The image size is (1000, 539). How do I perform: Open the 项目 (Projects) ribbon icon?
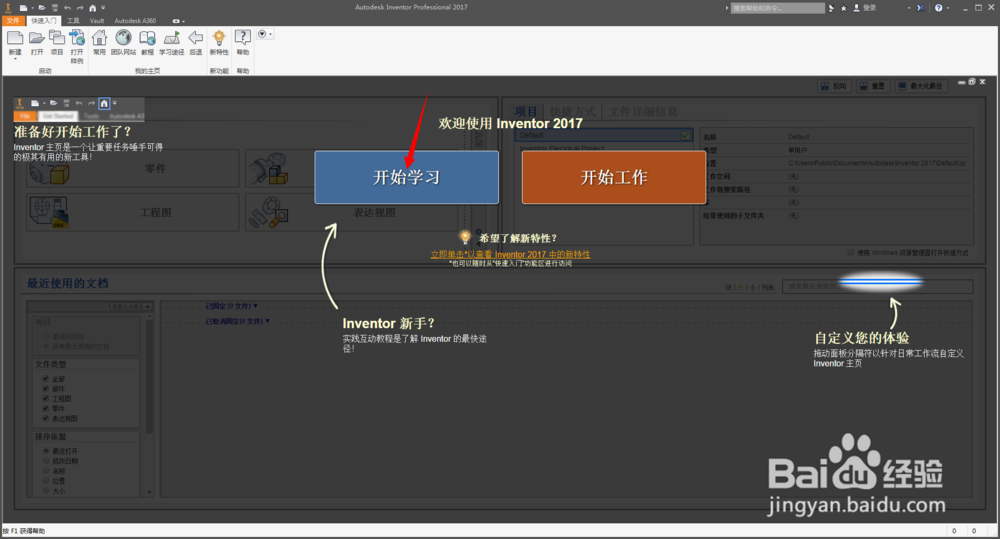(x=57, y=39)
